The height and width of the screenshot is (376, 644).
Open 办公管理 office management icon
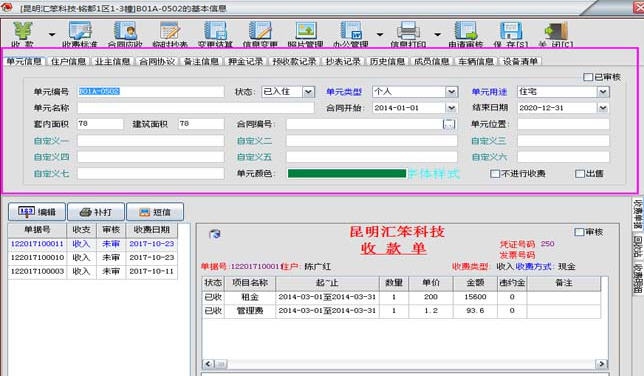point(350,34)
